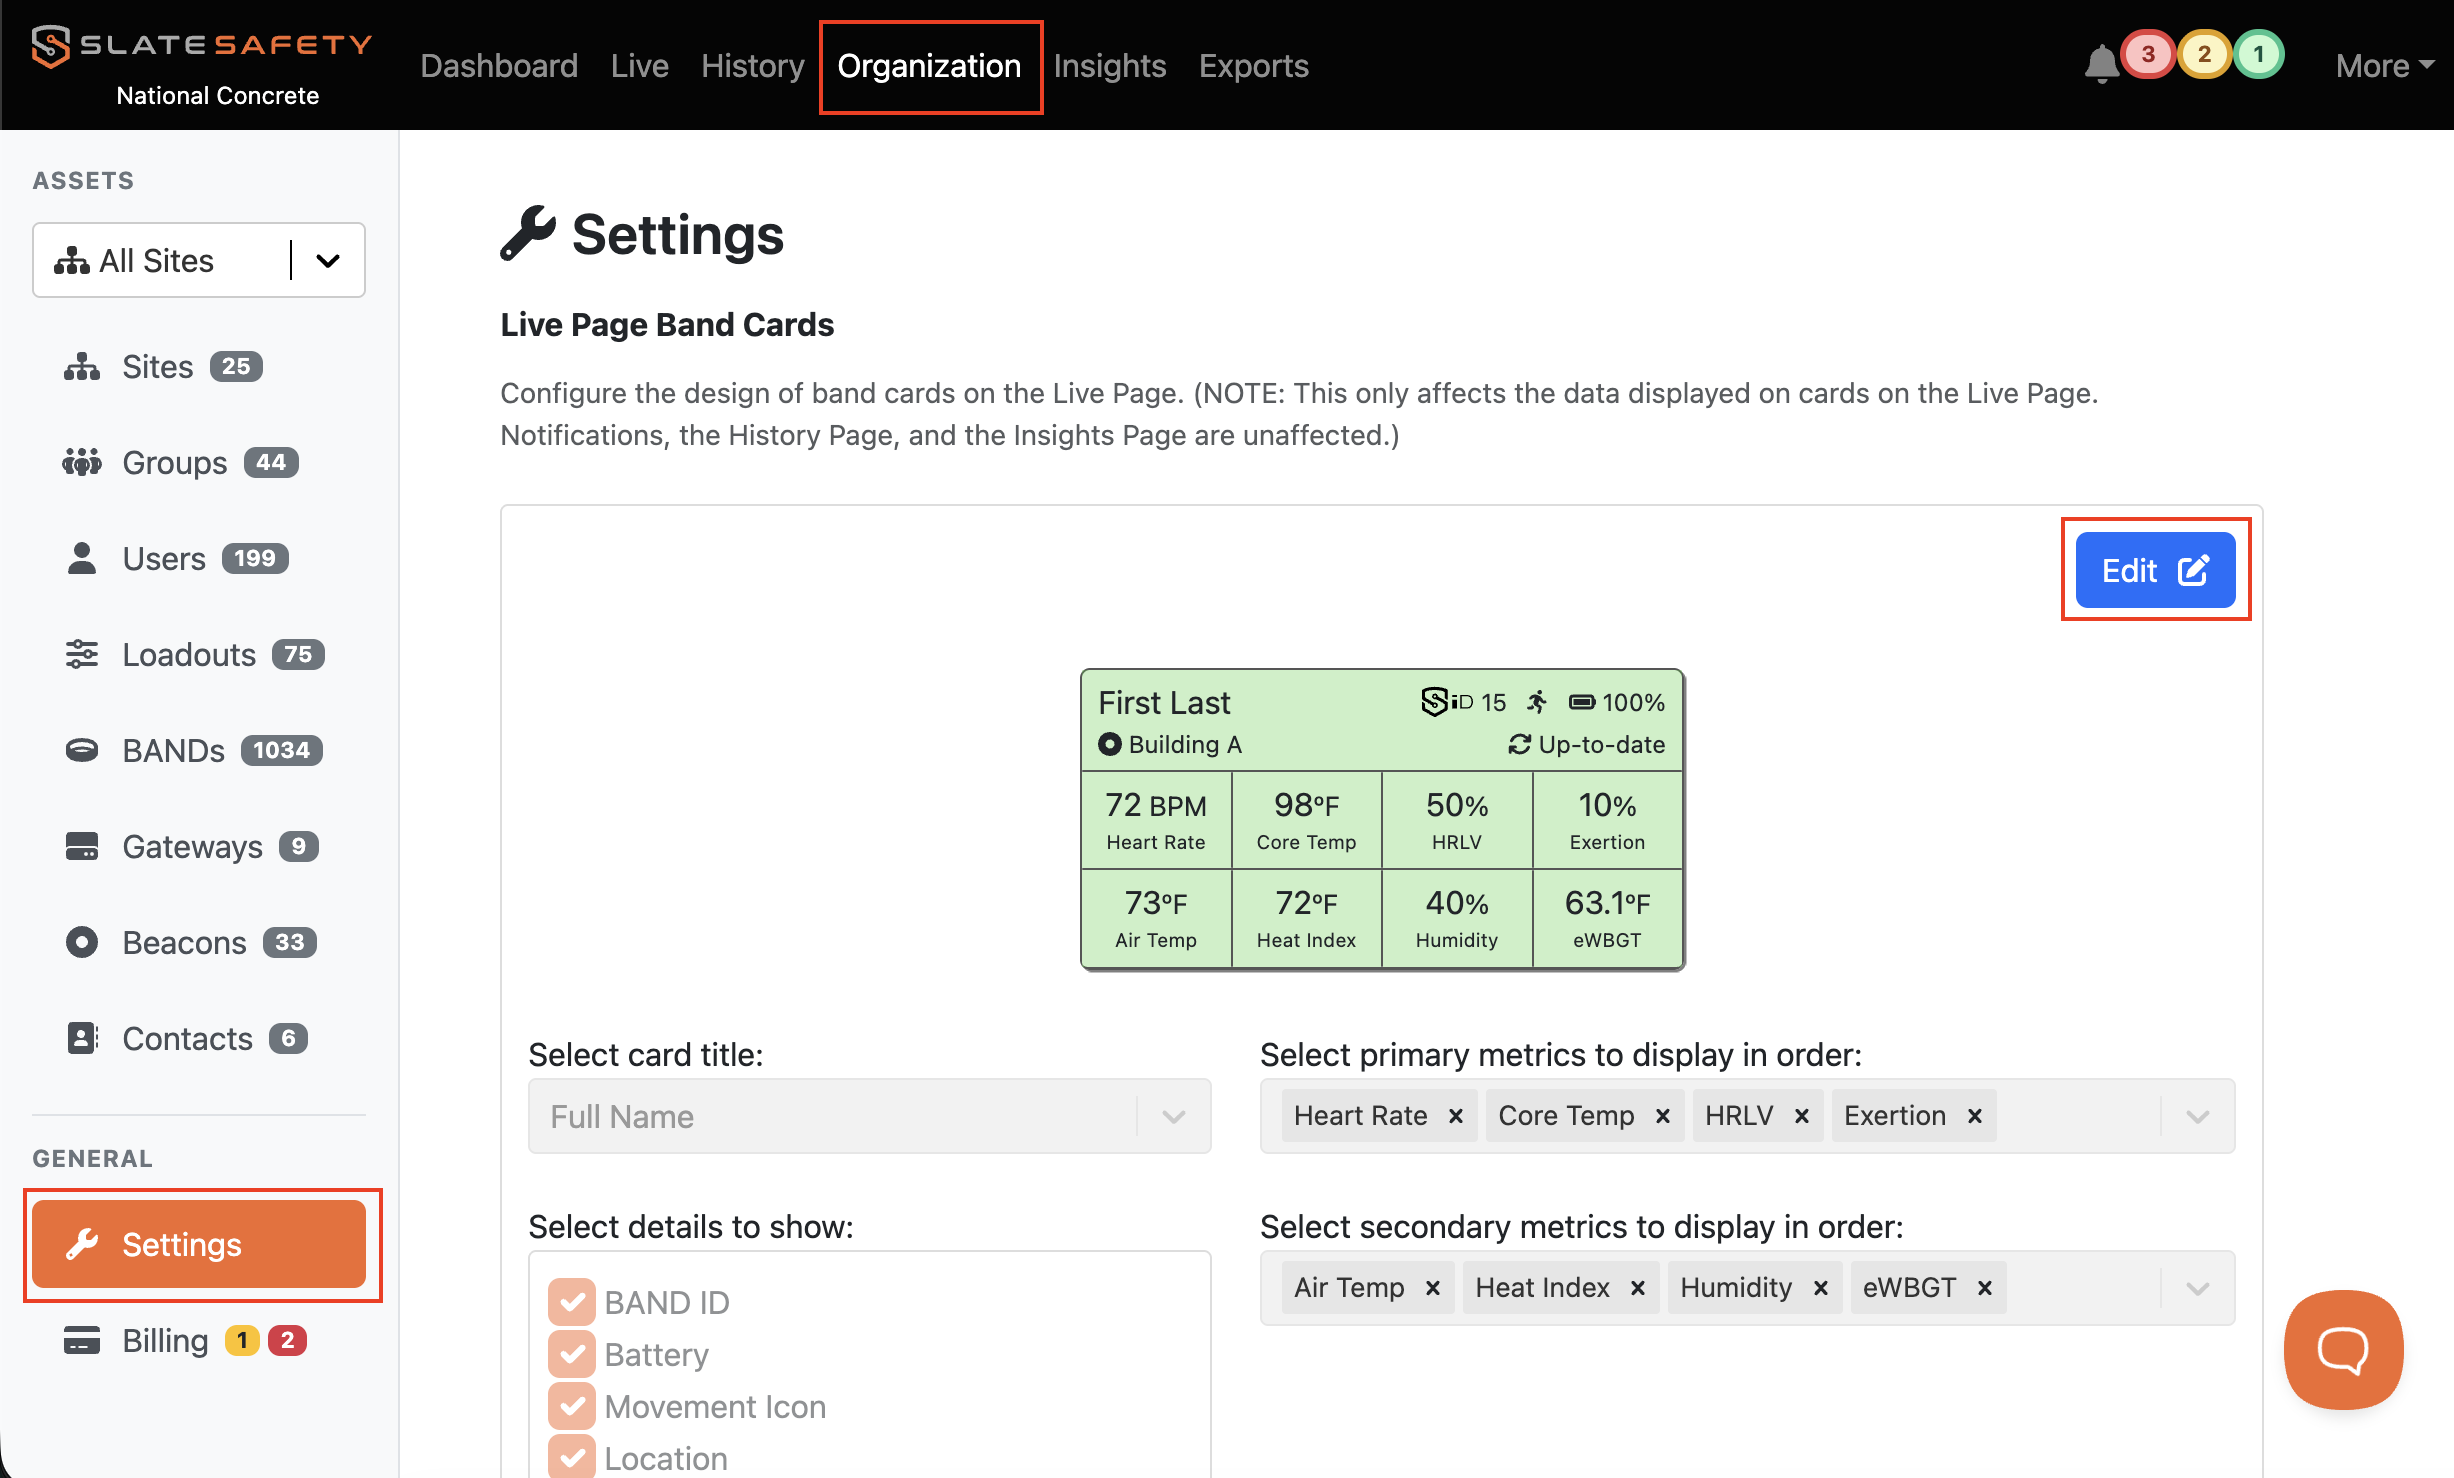
Task: Click the Billing credit card icon
Action: coord(82,1340)
